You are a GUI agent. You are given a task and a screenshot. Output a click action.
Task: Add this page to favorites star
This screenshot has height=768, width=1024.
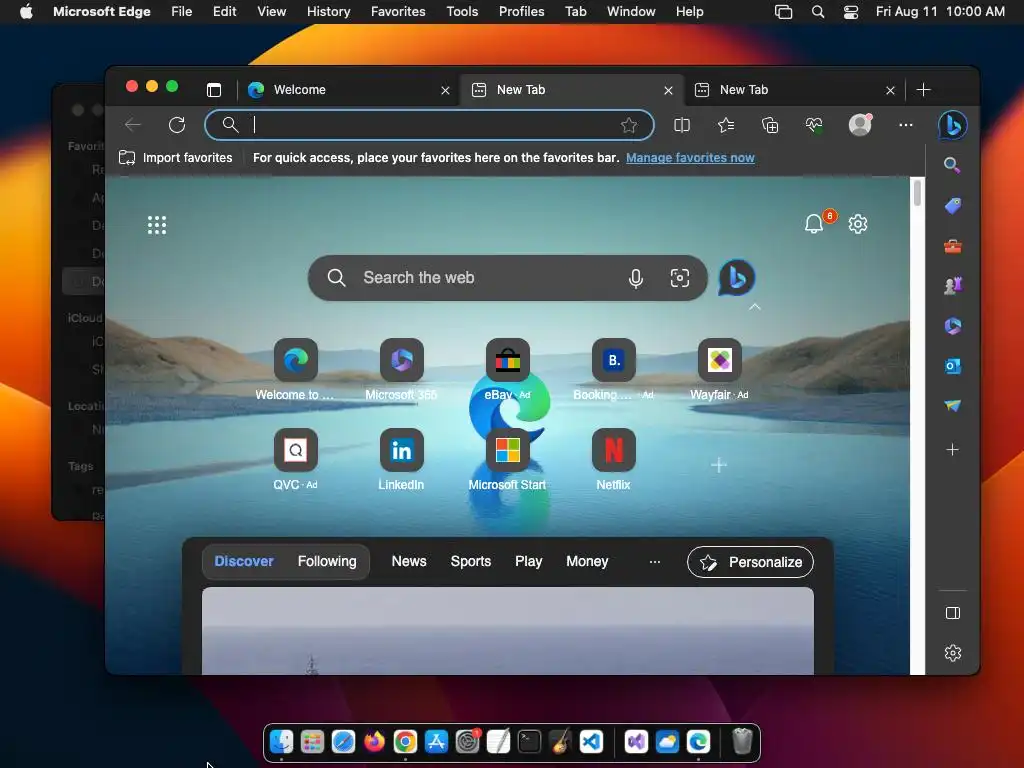tap(628, 125)
